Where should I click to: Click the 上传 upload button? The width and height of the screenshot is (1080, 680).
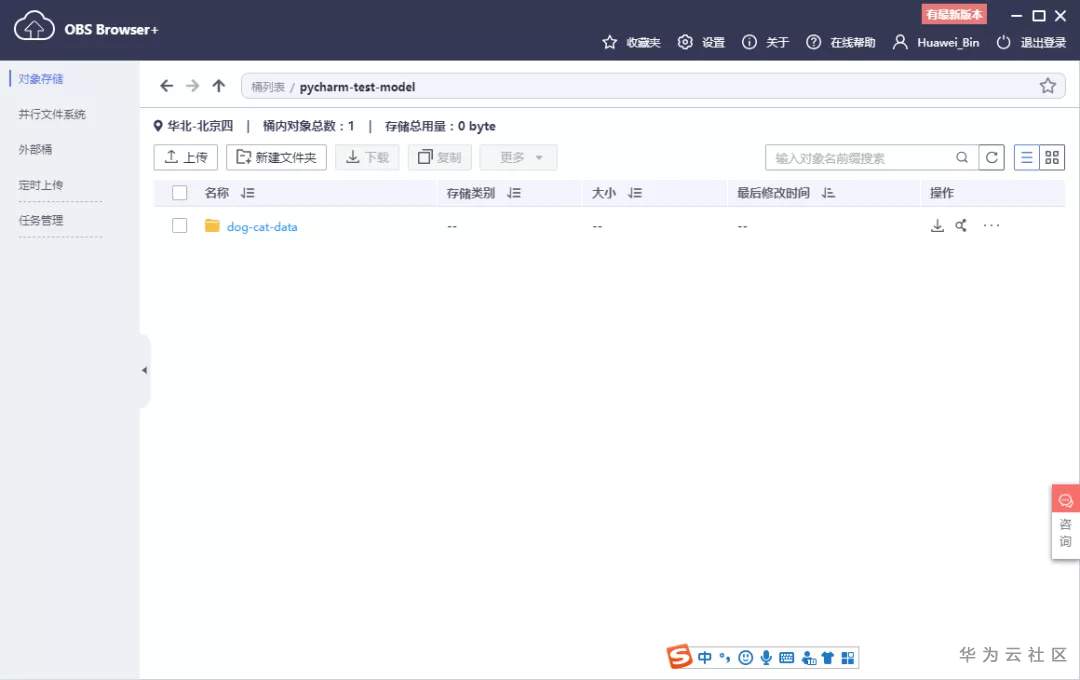[186, 157]
